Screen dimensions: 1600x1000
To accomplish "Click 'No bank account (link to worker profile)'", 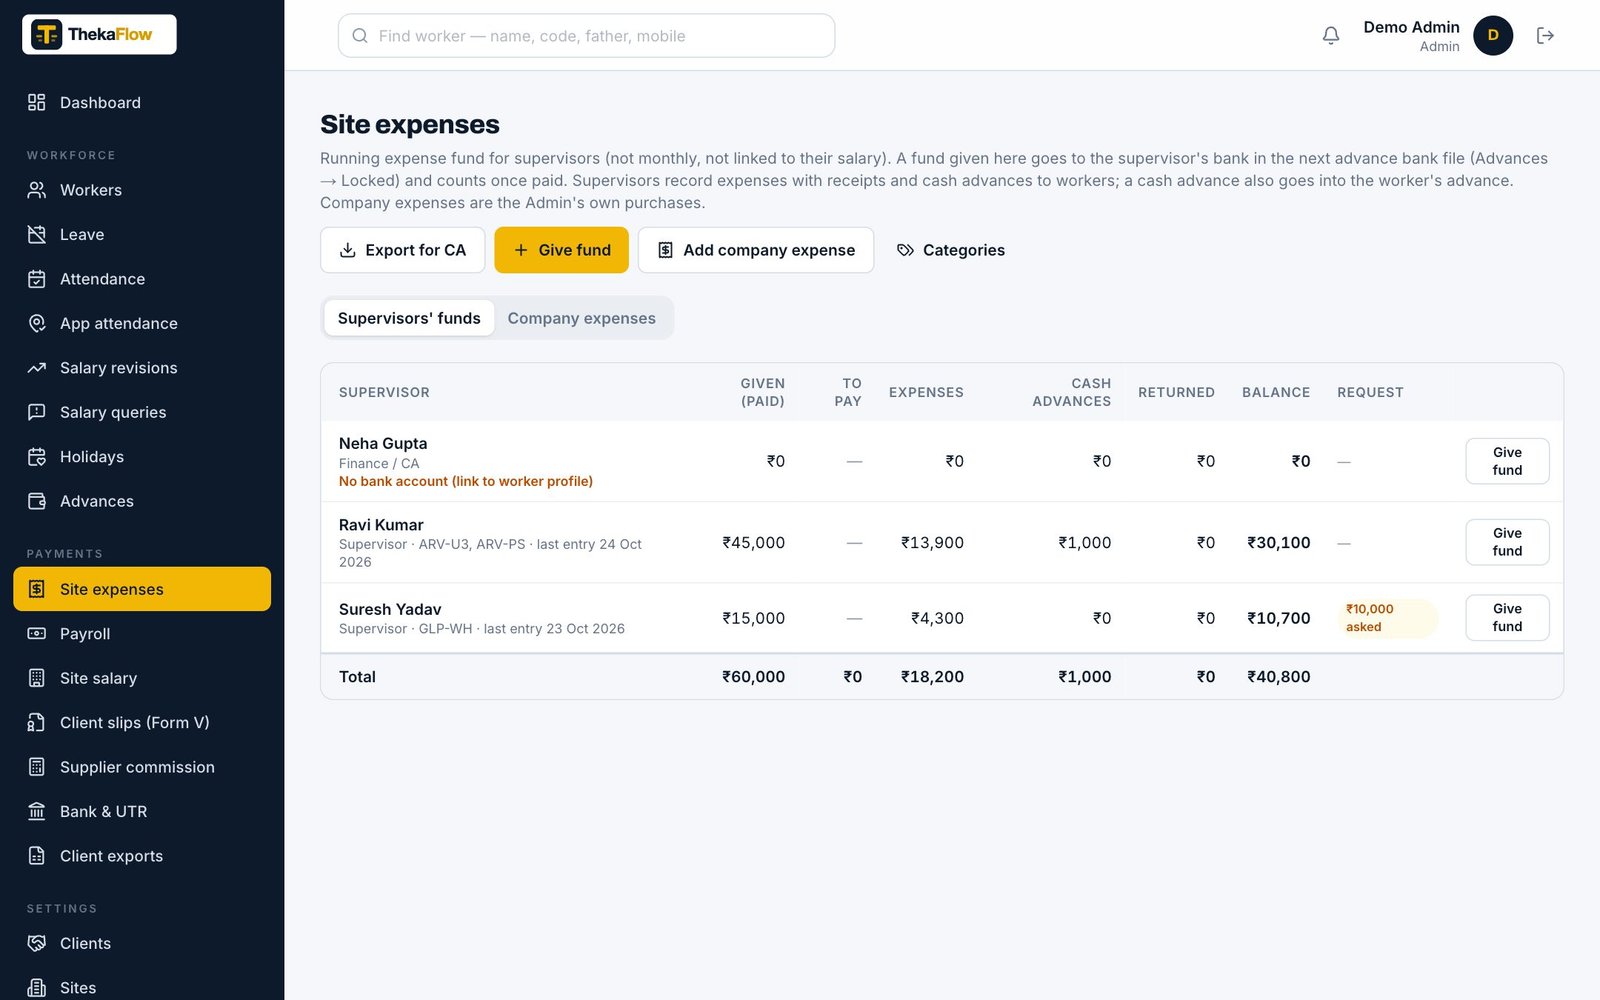I will (466, 481).
